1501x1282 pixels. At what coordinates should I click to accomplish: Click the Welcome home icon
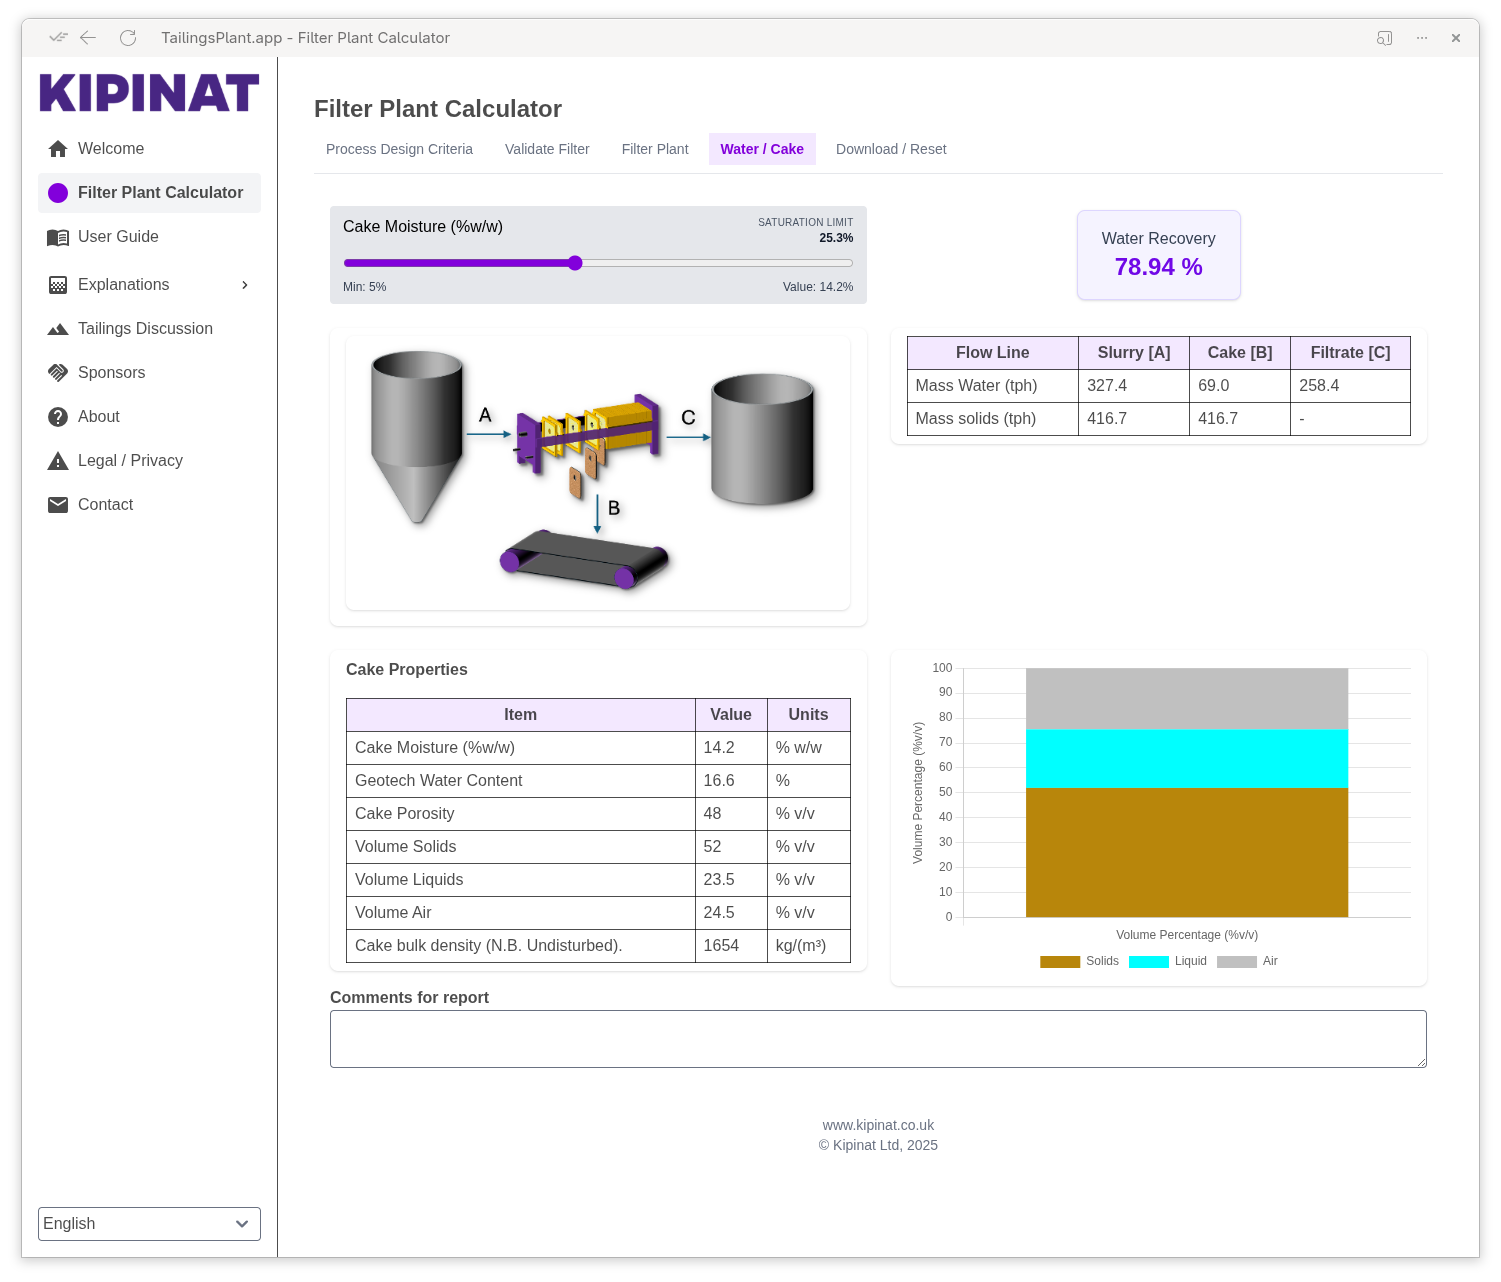pos(58,149)
